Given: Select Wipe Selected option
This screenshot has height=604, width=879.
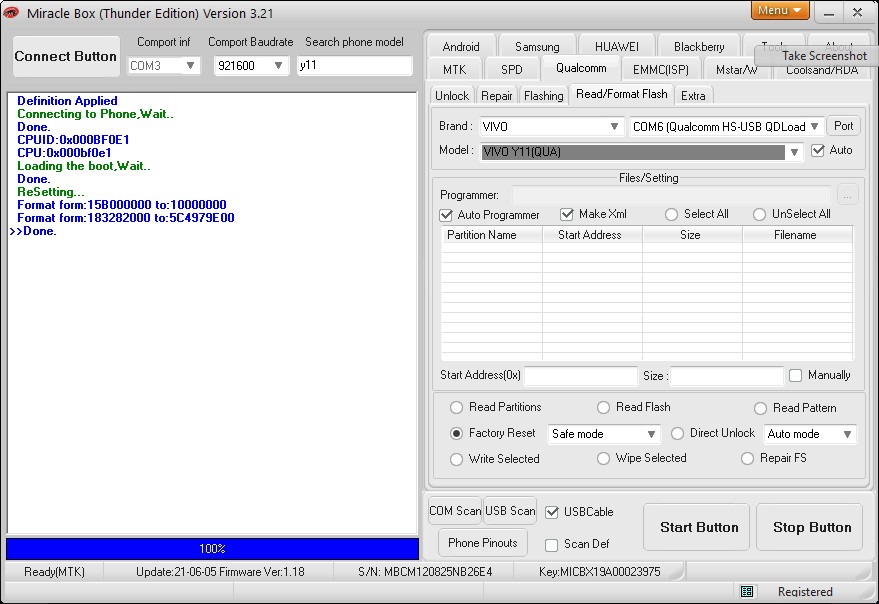Looking at the screenshot, I should pos(603,459).
